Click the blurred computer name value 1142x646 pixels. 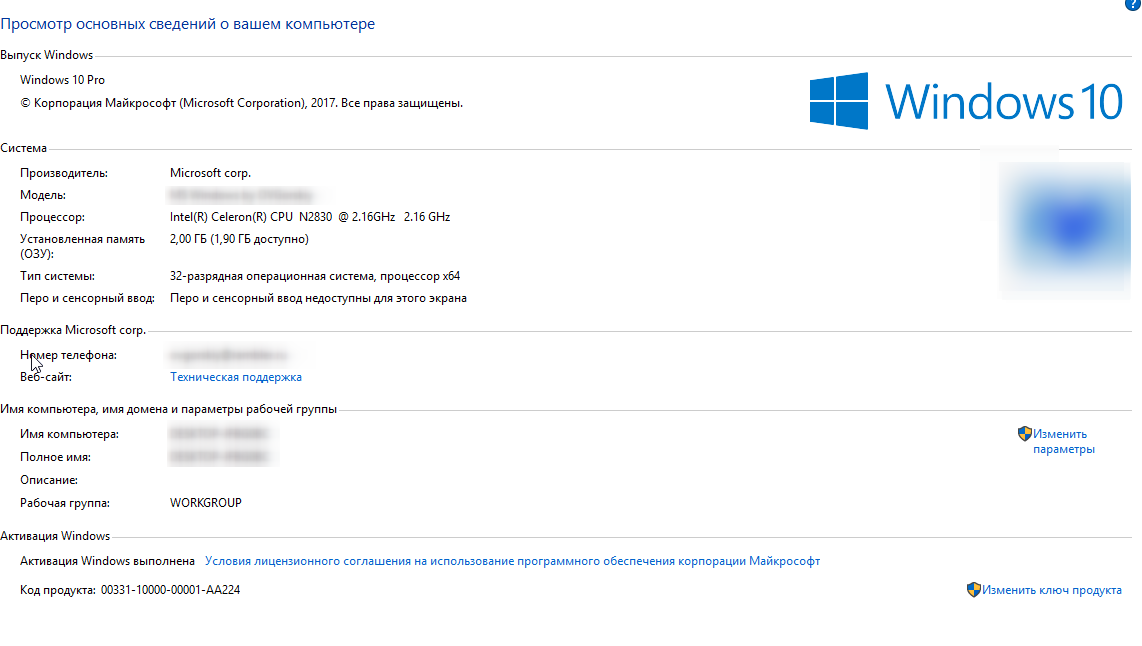pos(218,434)
